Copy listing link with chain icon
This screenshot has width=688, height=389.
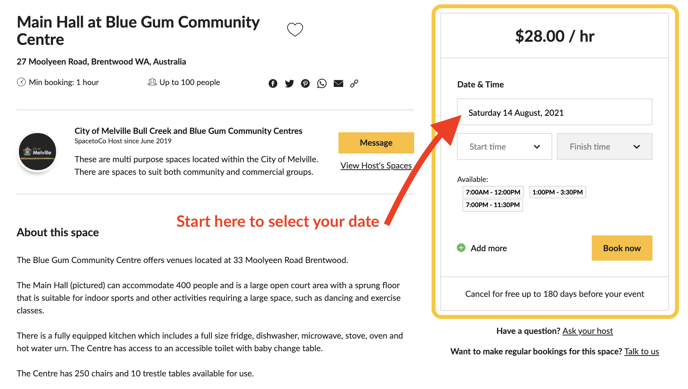pyautogui.click(x=354, y=83)
